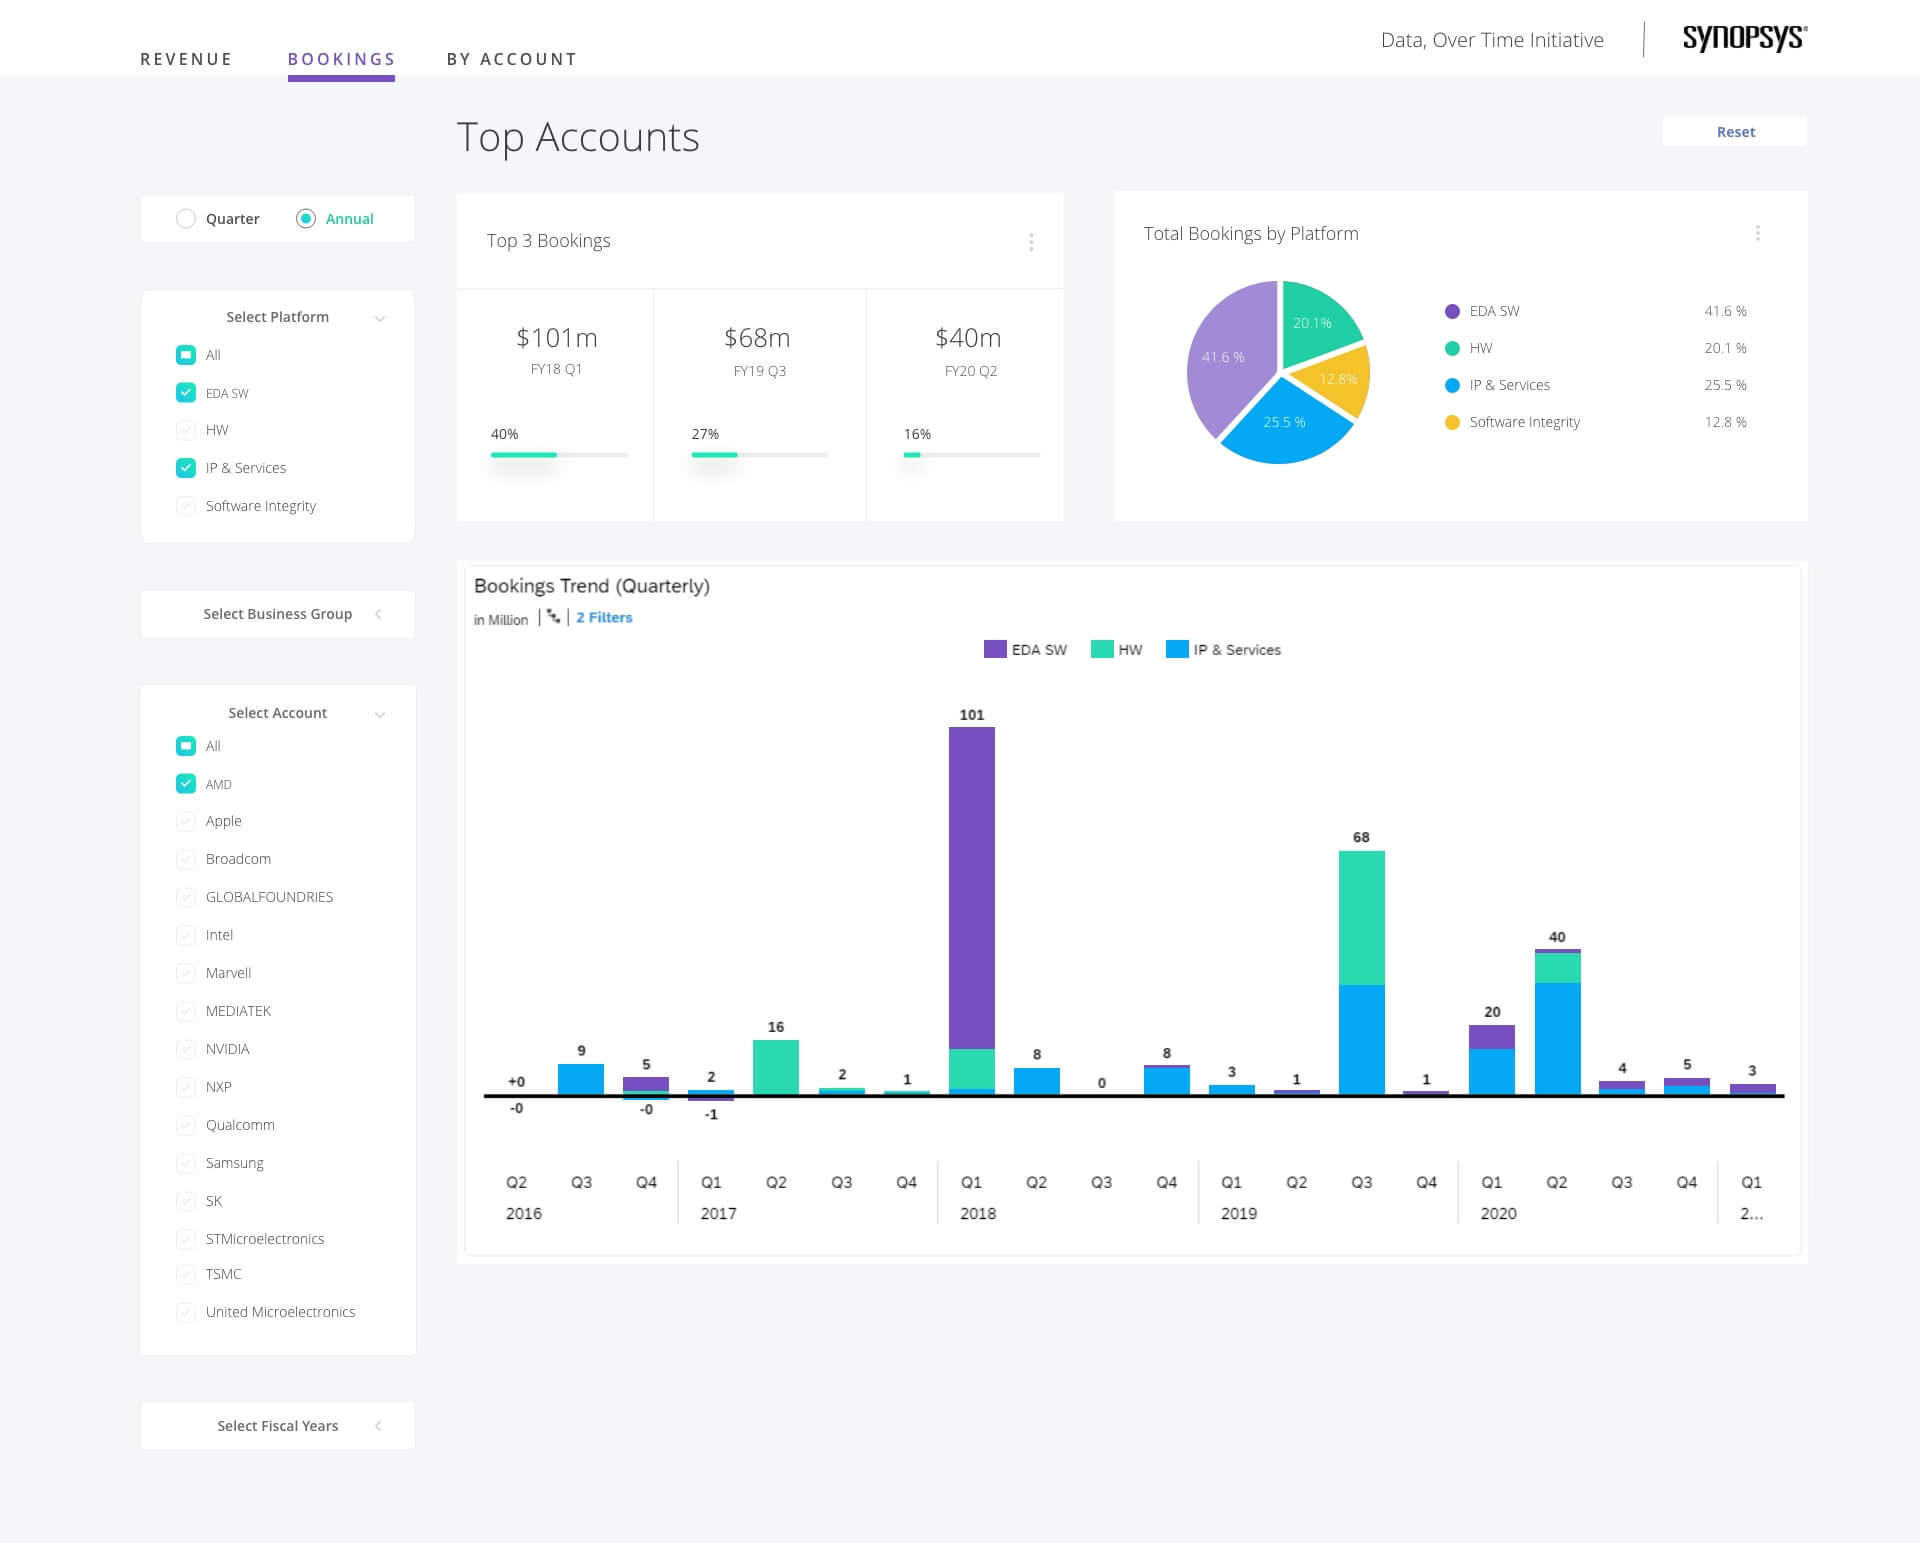Open Total Bookings by Platform options menu
The image size is (1920, 1544).
click(1757, 233)
